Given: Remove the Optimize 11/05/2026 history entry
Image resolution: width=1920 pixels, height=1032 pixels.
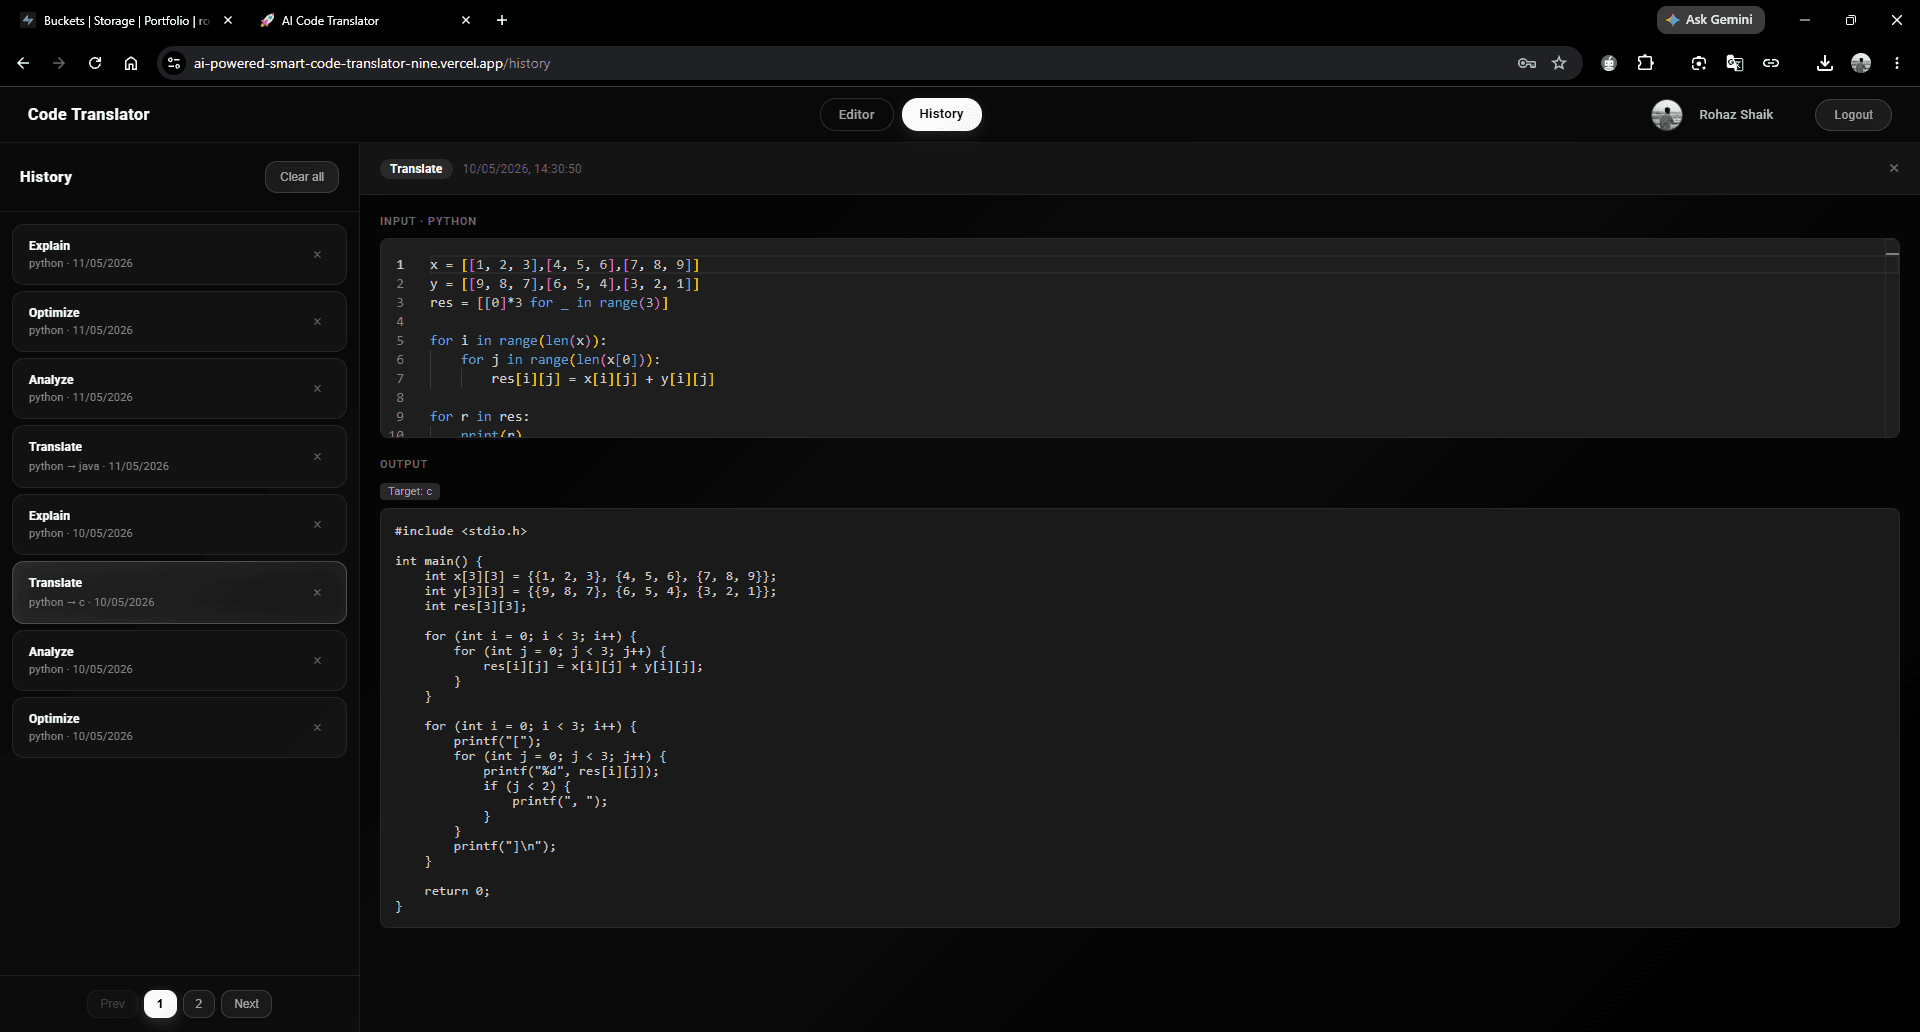Looking at the screenshot, I should pyautogui.click(x=317, y=321).
